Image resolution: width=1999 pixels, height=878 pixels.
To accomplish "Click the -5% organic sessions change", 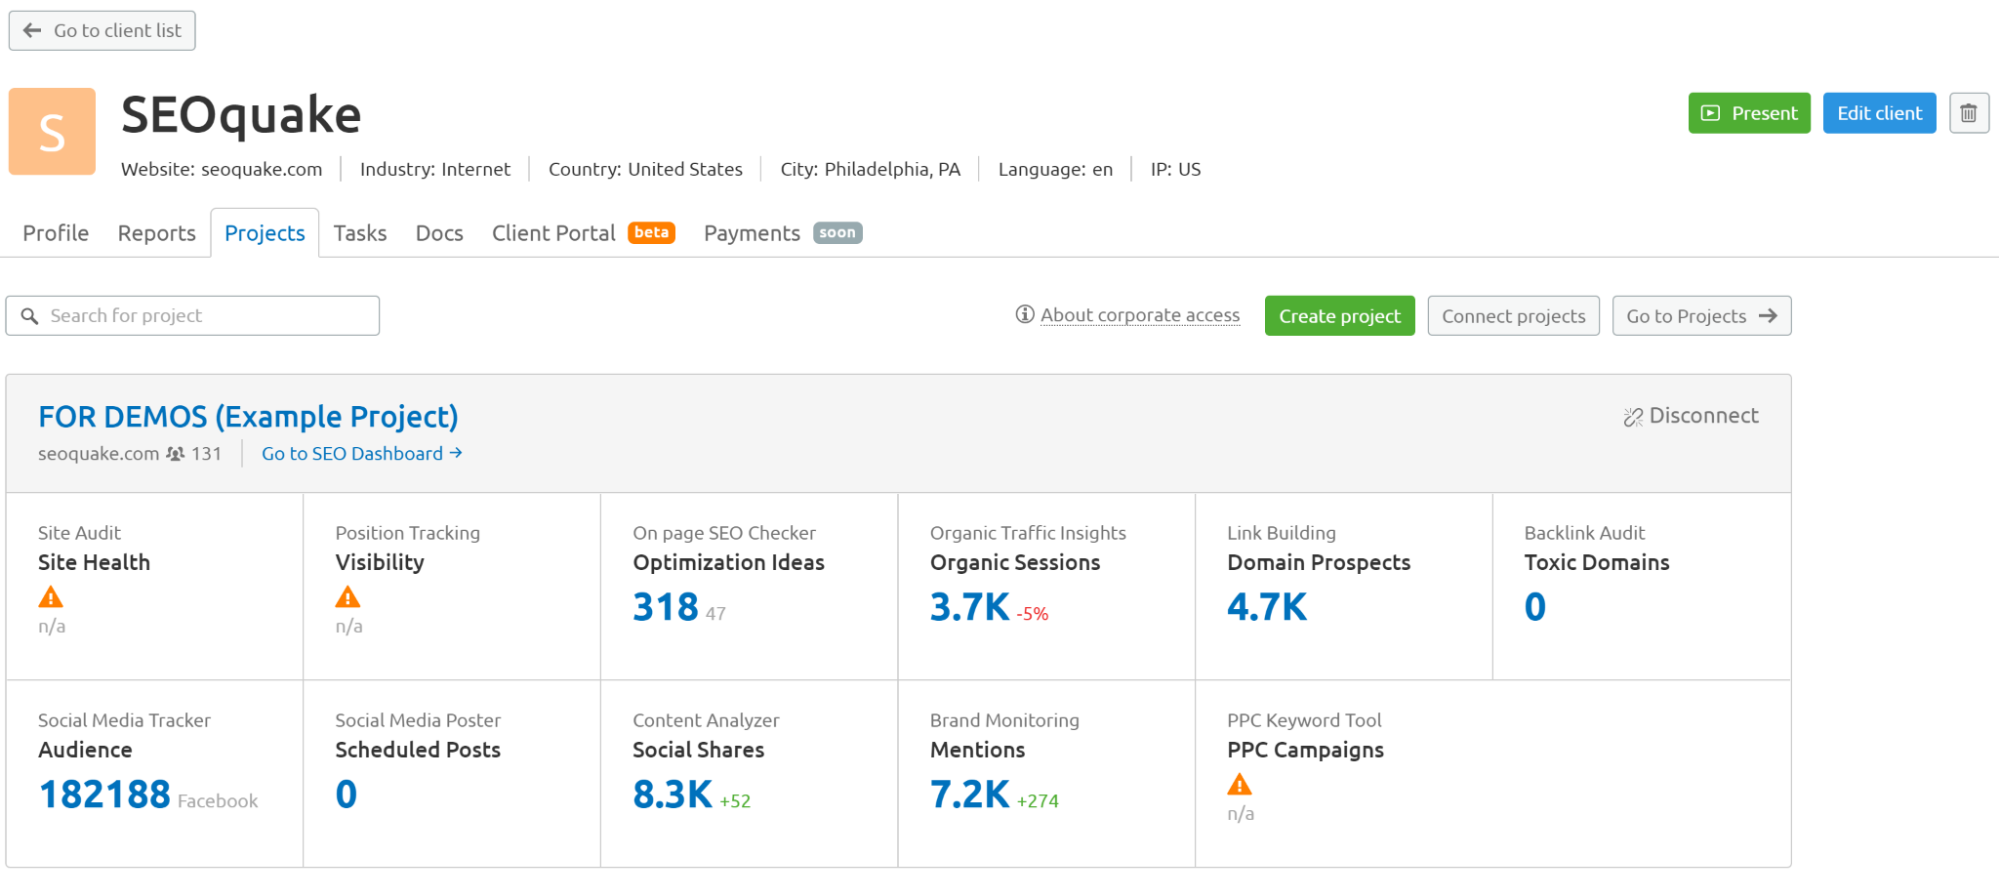I will (x=1033, y=614).
